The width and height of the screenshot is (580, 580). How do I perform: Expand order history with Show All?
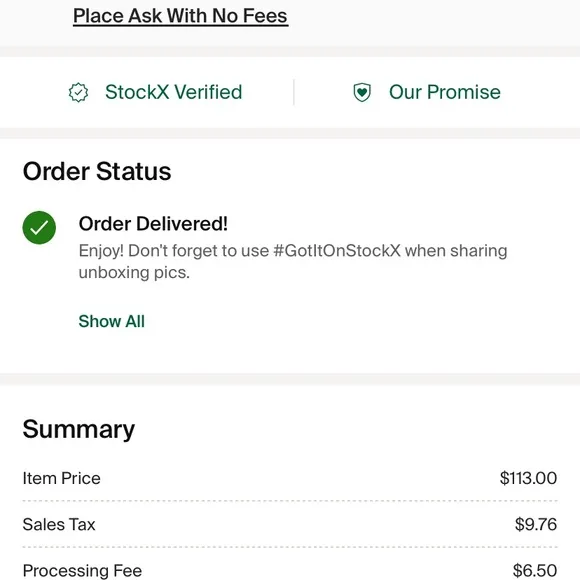[111, 321]
